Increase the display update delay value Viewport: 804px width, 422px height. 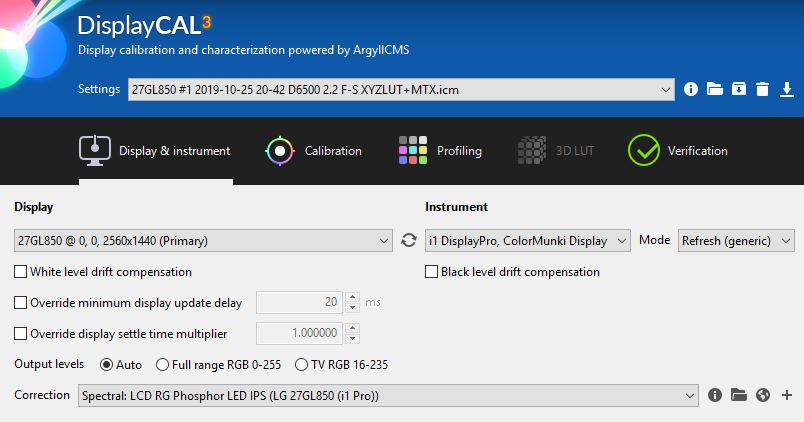tap(352, 297)
